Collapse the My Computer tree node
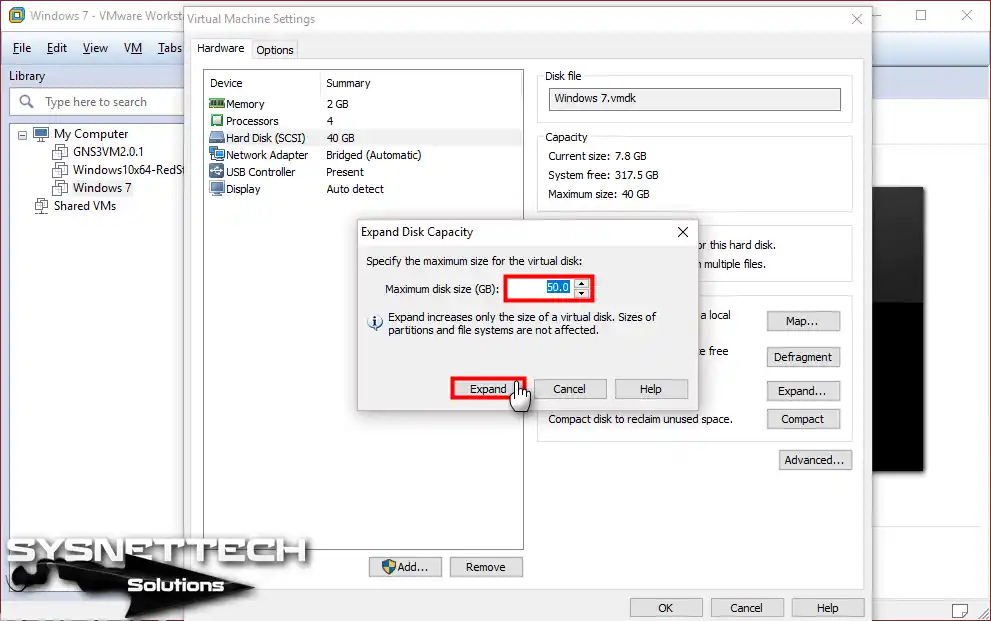Image resolution: width=991 pixels, height=621 pixels. pos(21,133)
